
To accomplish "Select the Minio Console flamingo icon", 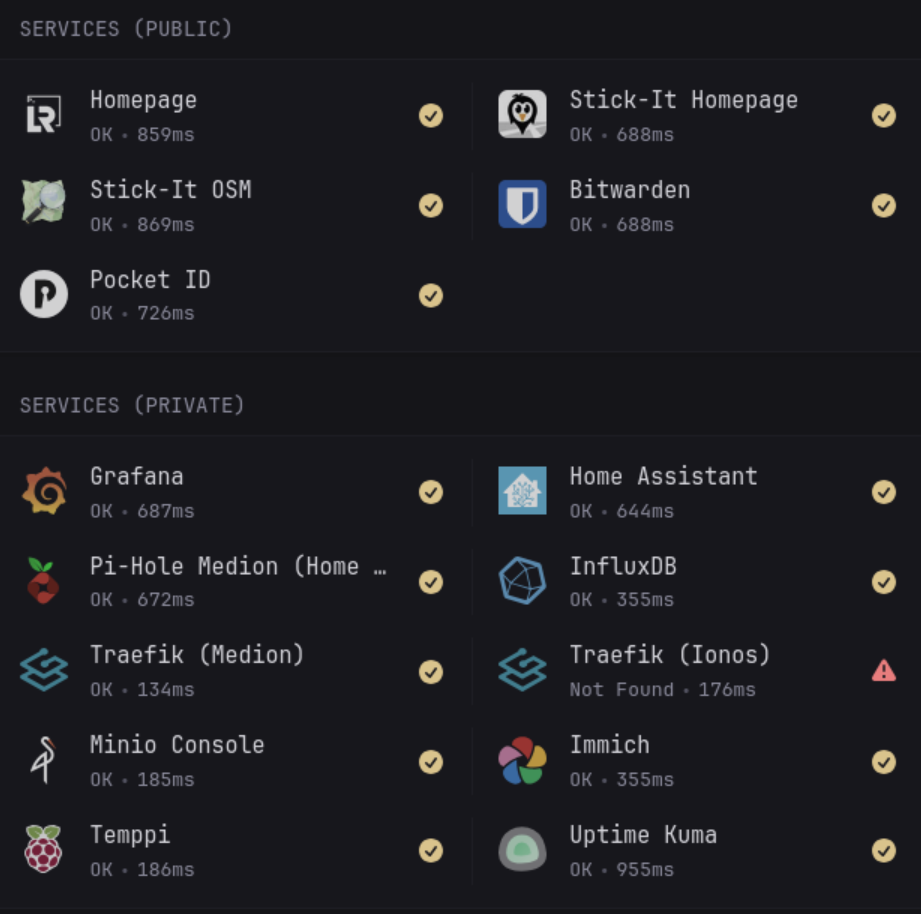I will point(44,761).
